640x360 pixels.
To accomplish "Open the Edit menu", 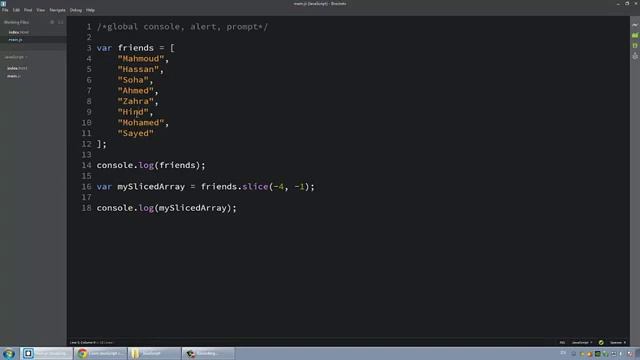I will (16, 10).
